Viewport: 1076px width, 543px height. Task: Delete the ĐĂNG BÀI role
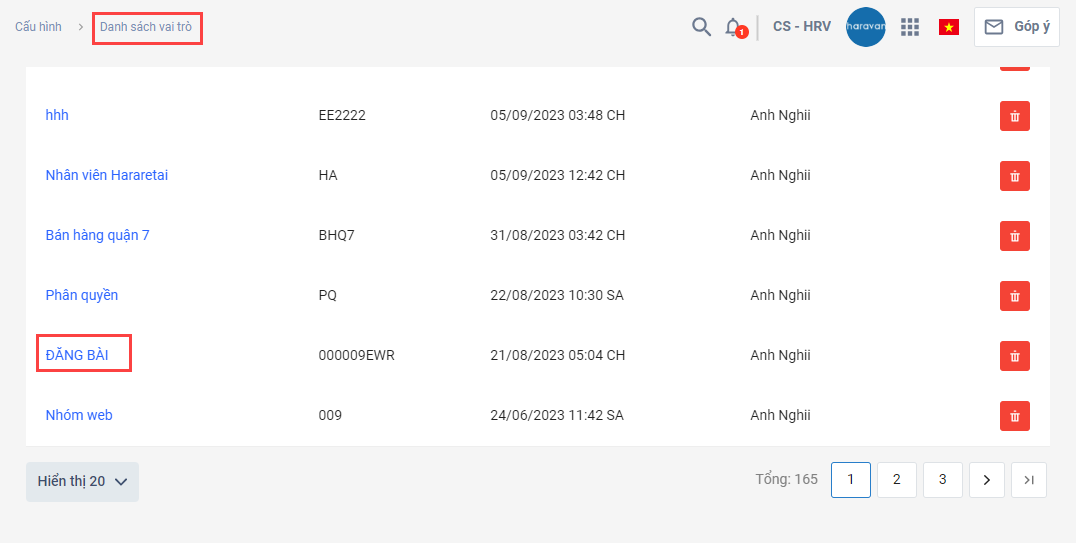coord(1014,356)
